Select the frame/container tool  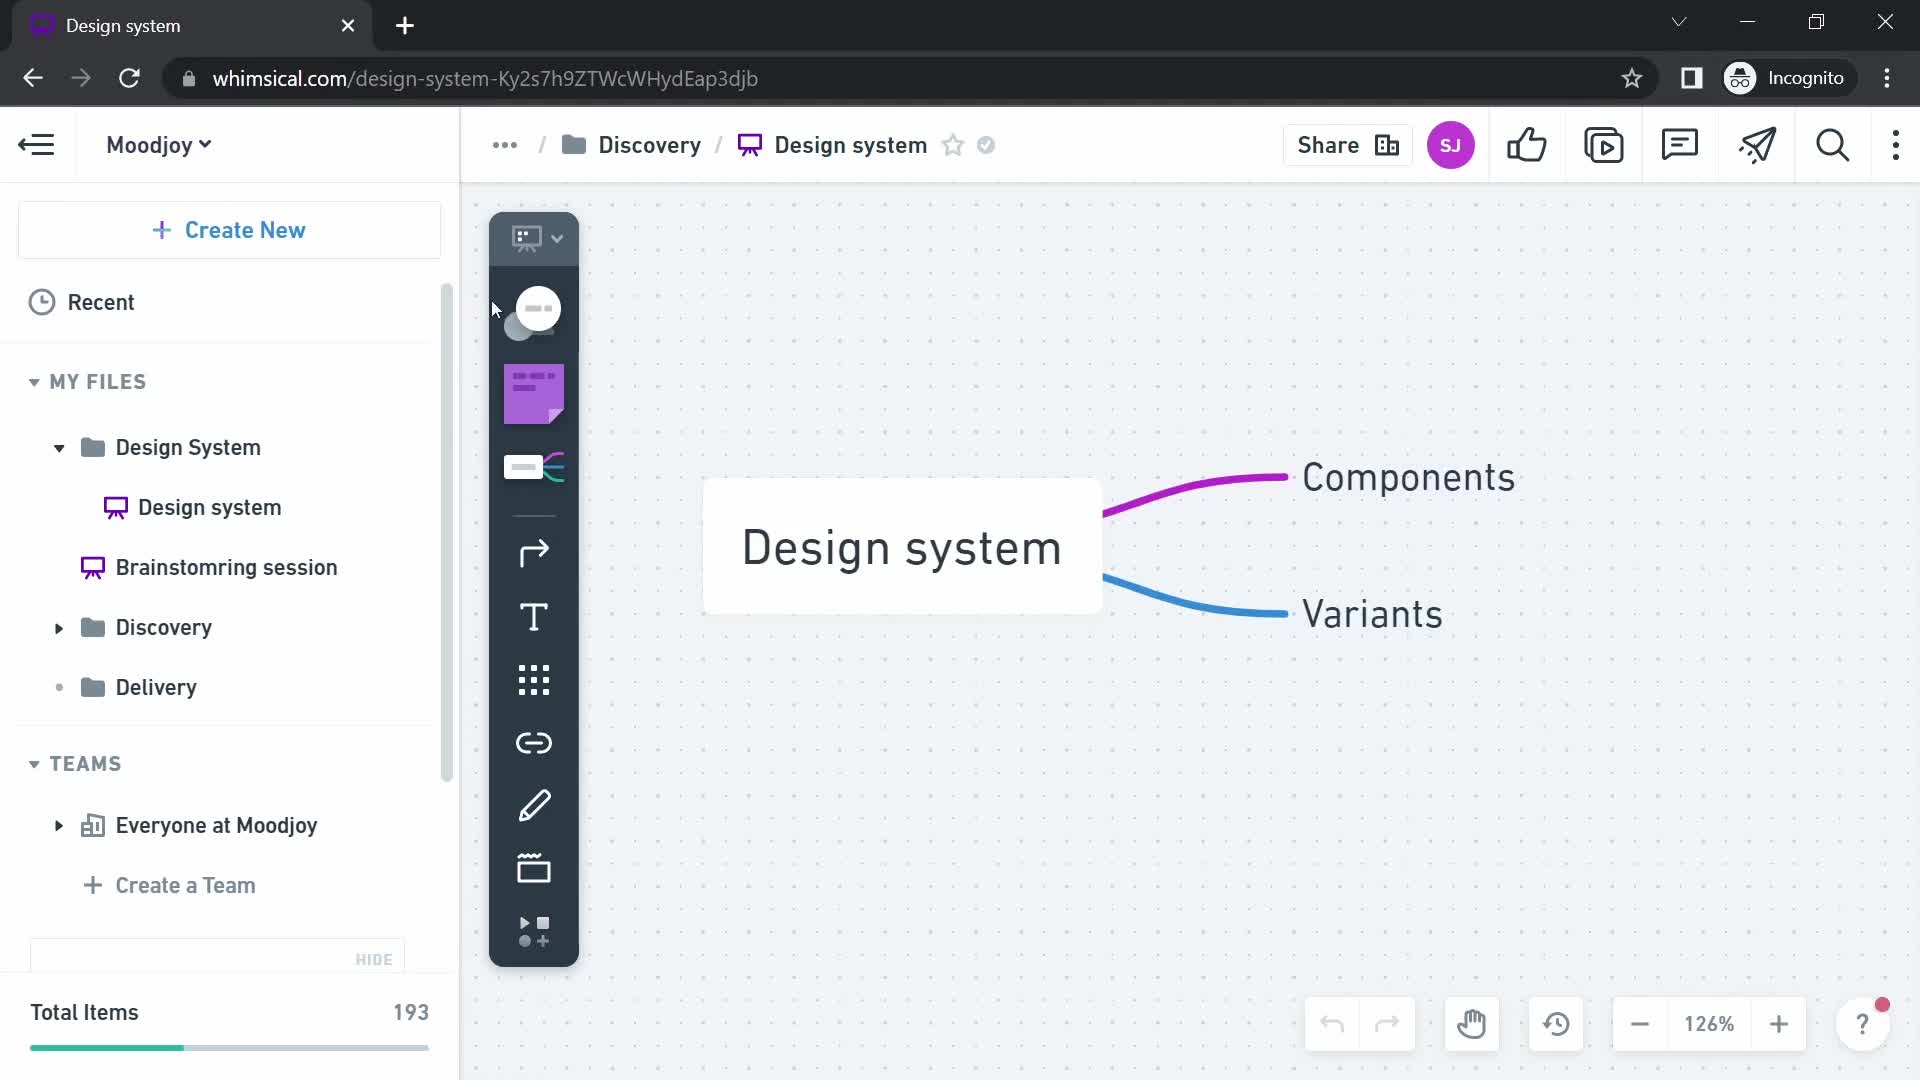(x=535, y=866)
